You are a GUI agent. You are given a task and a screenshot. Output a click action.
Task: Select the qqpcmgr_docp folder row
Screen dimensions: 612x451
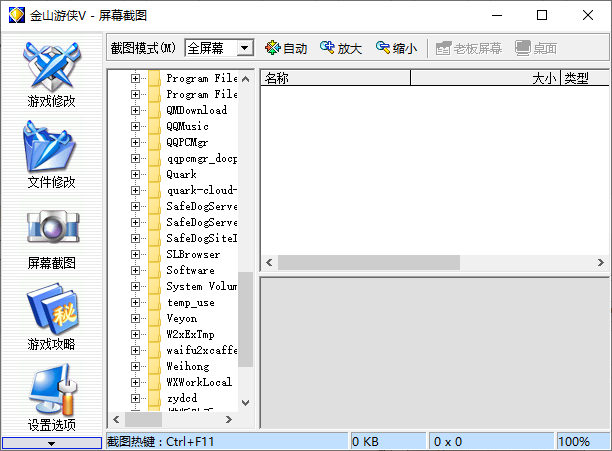pos(202,158)
